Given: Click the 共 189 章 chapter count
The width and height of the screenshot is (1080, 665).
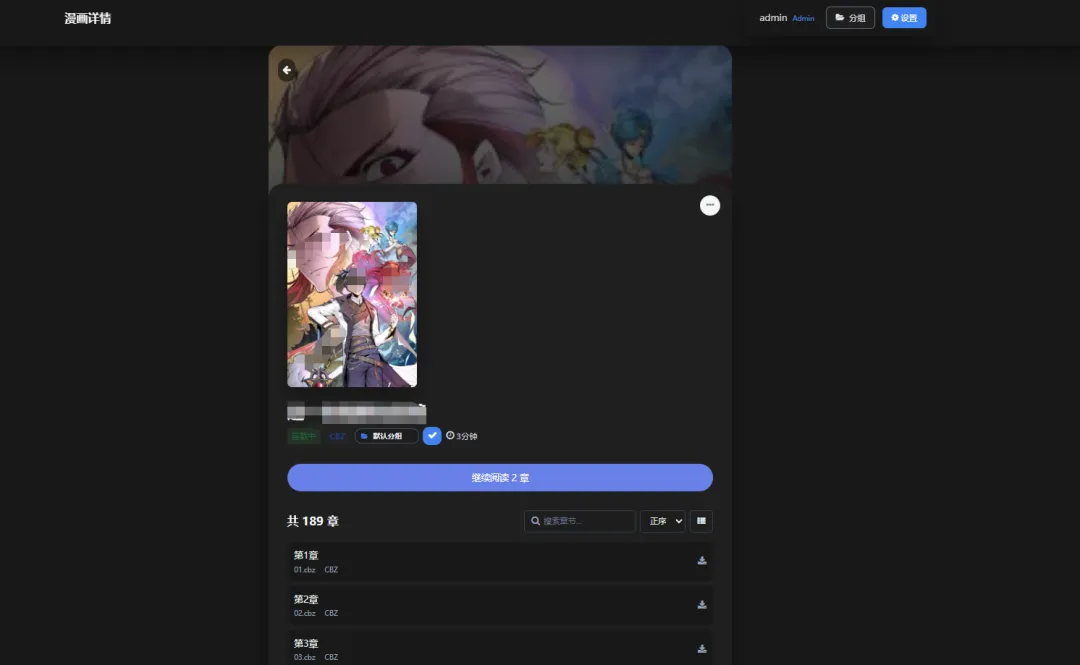Looking at the screenshot, I should click(x=313, y=521).
